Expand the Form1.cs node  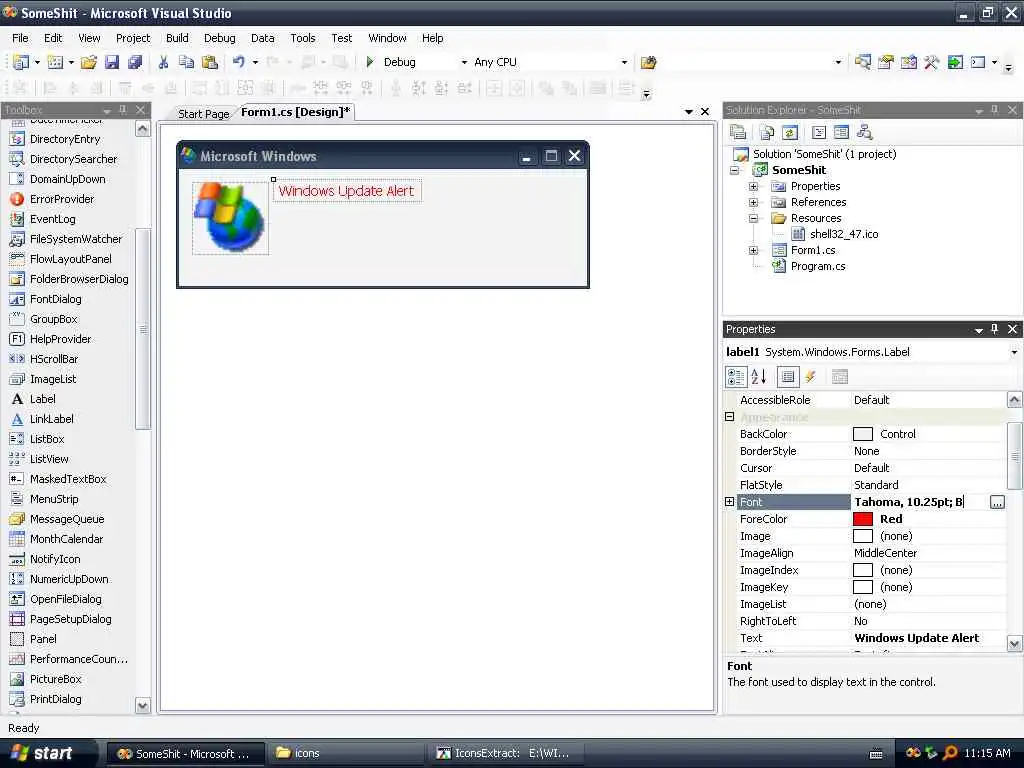754,250
